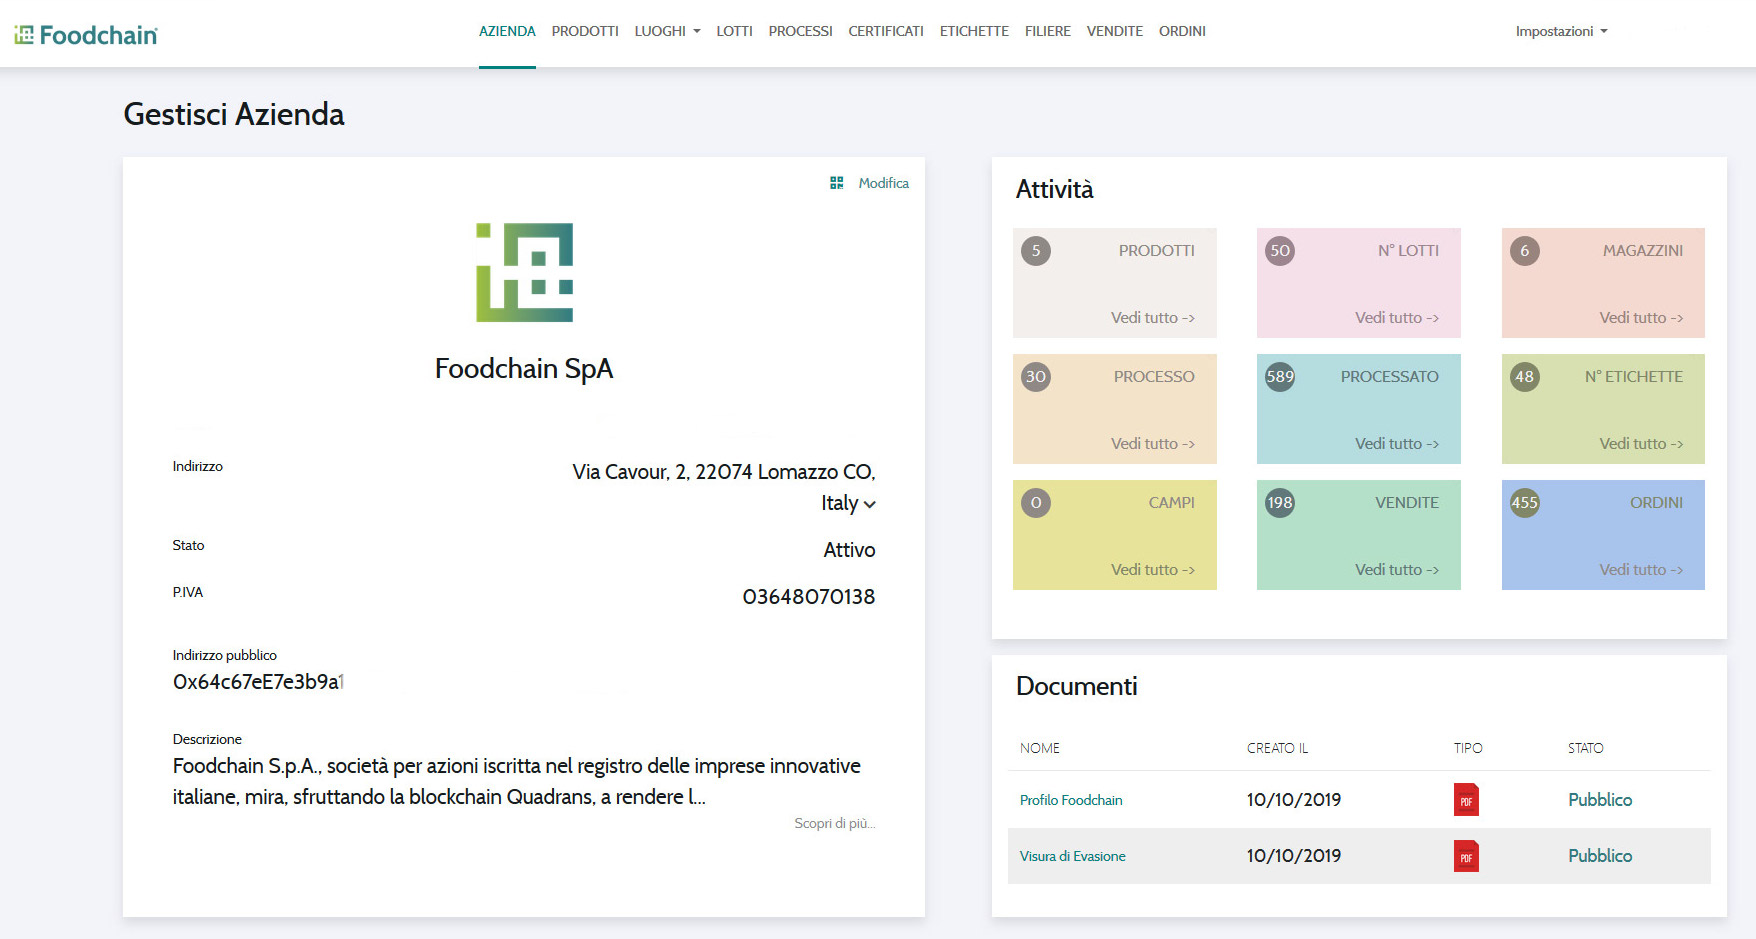Click the 0 count badge on Campi
The width and height of the screenshot is (1756, 939).
coord(1036,503)
